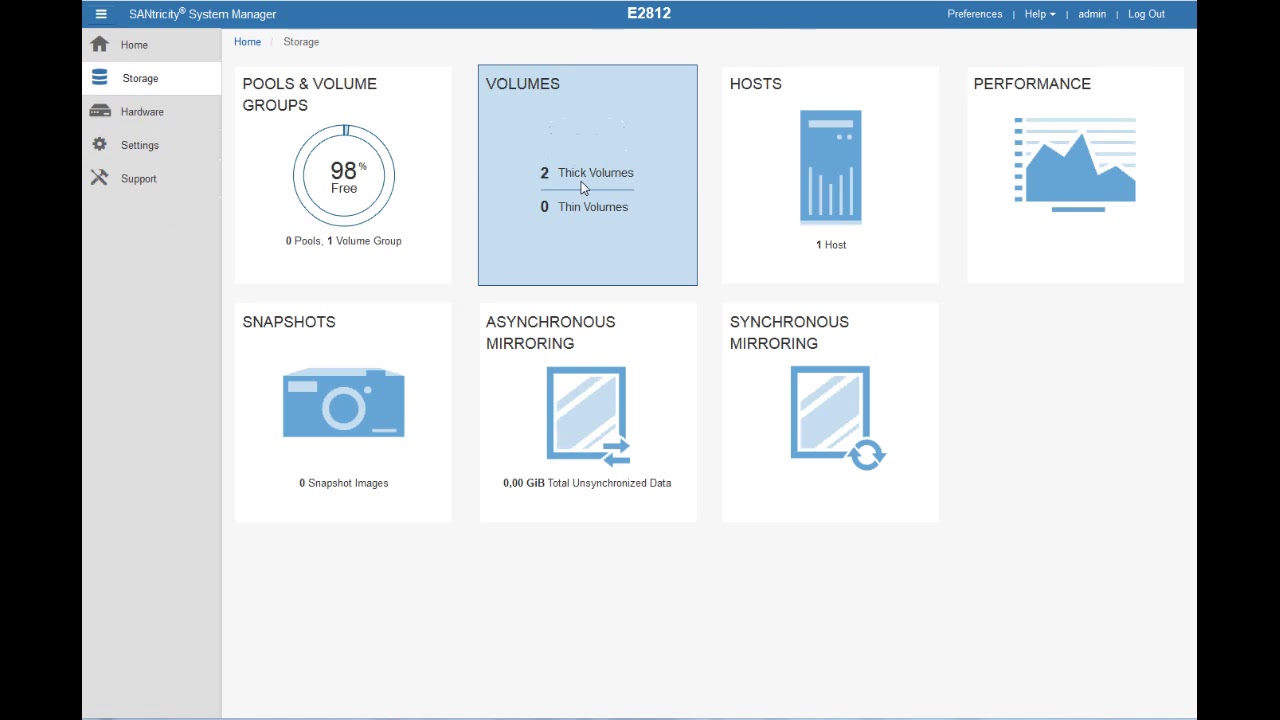Viewport: 1280px width, 720px height.
Task: Open the hamburger navigation menu
Action: [x=101, y=14]
